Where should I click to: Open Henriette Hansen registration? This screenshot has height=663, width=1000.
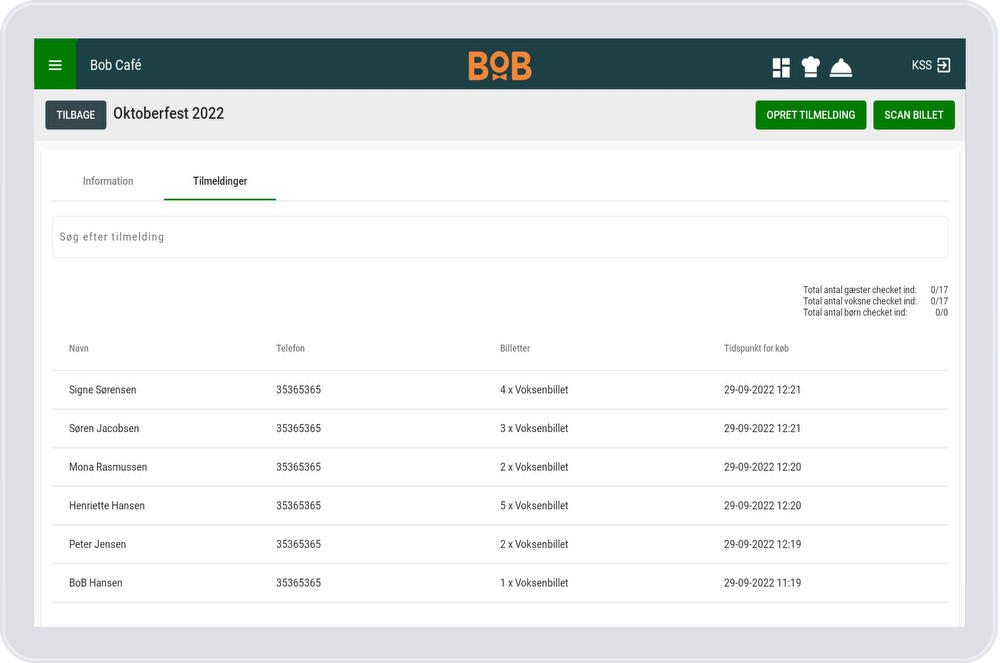[500, 506]
